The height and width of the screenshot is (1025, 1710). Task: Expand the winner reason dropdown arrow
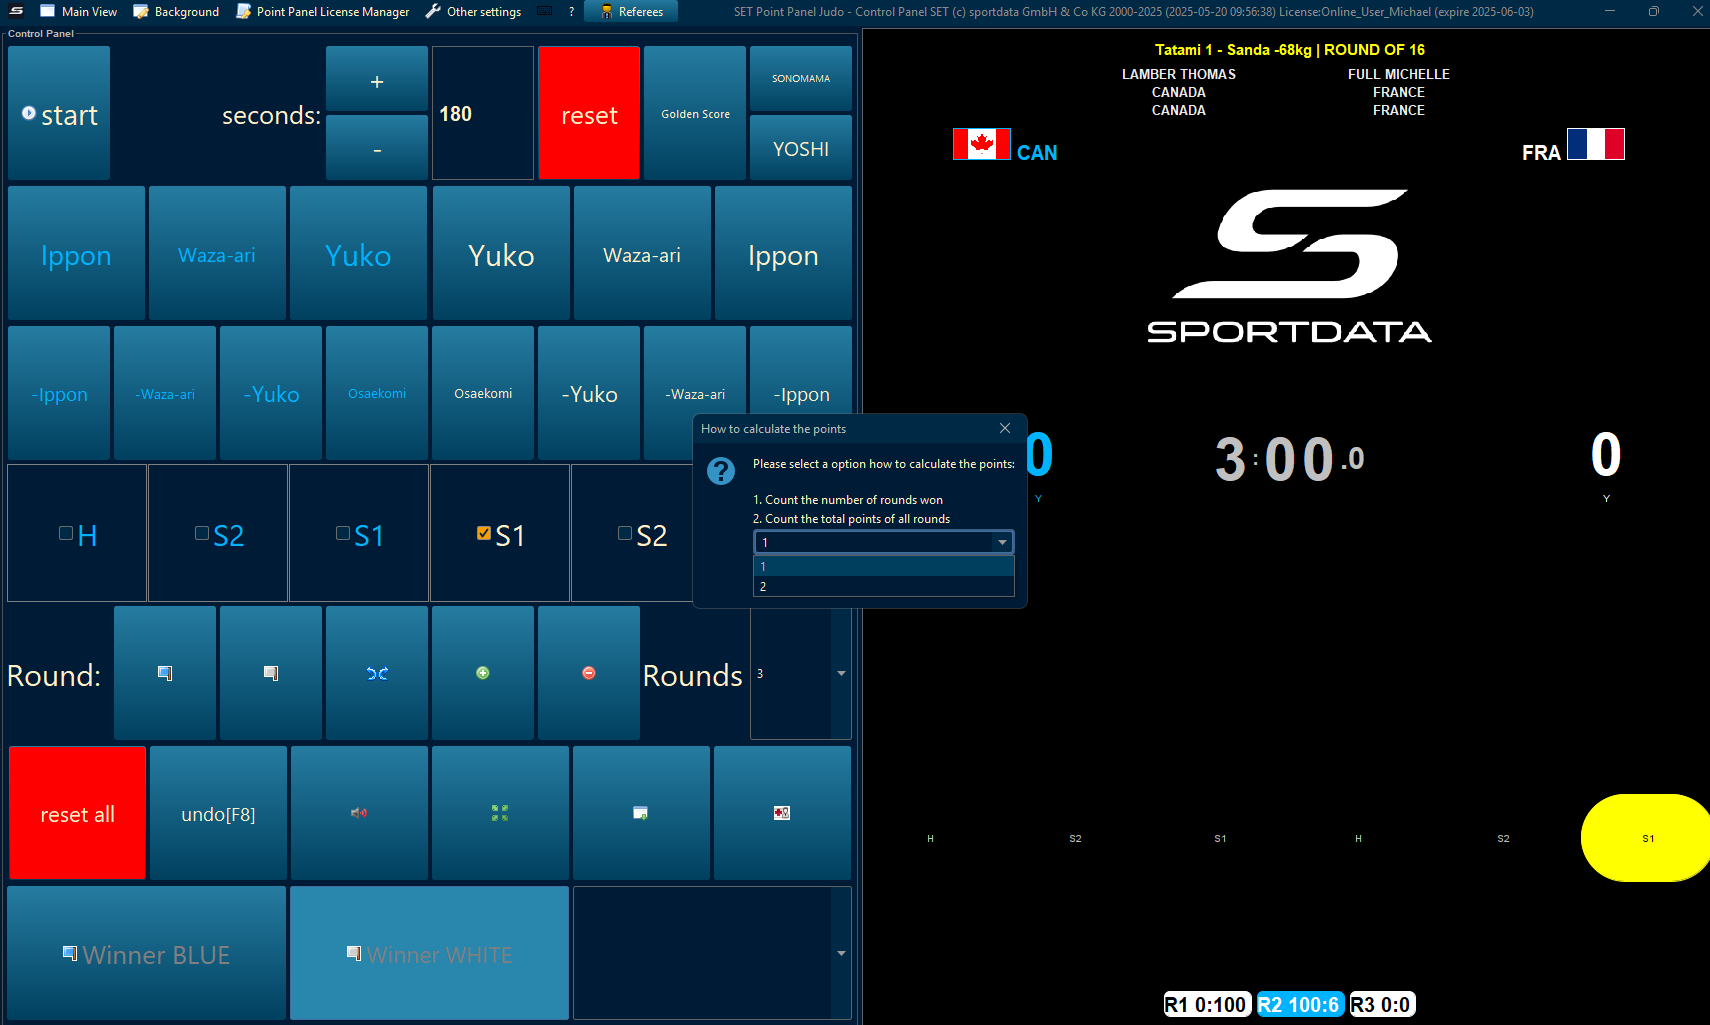pyautogui.click(x=841, y=953)
